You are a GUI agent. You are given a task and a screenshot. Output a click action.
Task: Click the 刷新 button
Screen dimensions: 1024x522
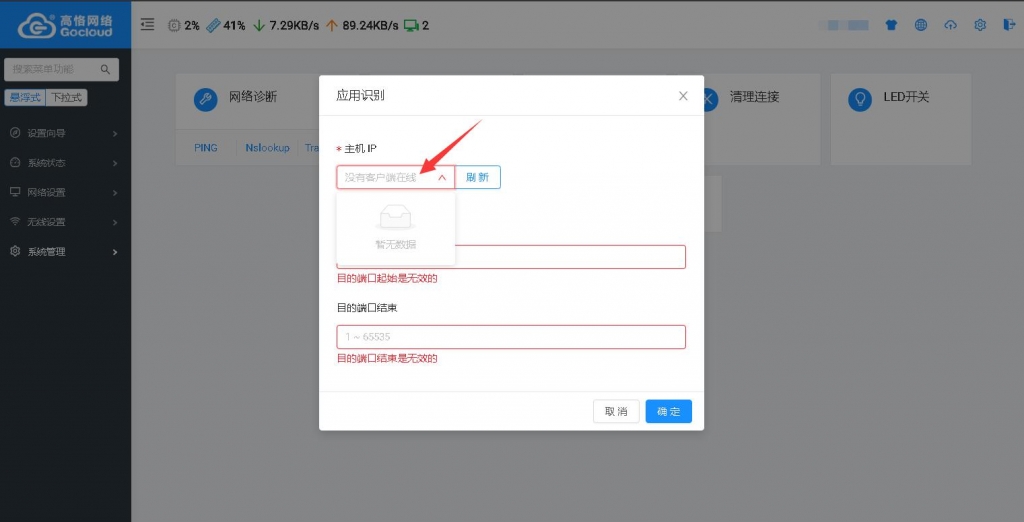[477, 177]
